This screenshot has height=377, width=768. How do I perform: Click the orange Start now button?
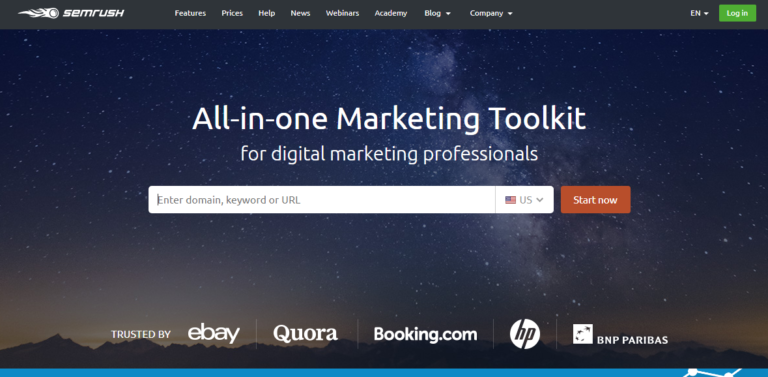pos(596,200)
